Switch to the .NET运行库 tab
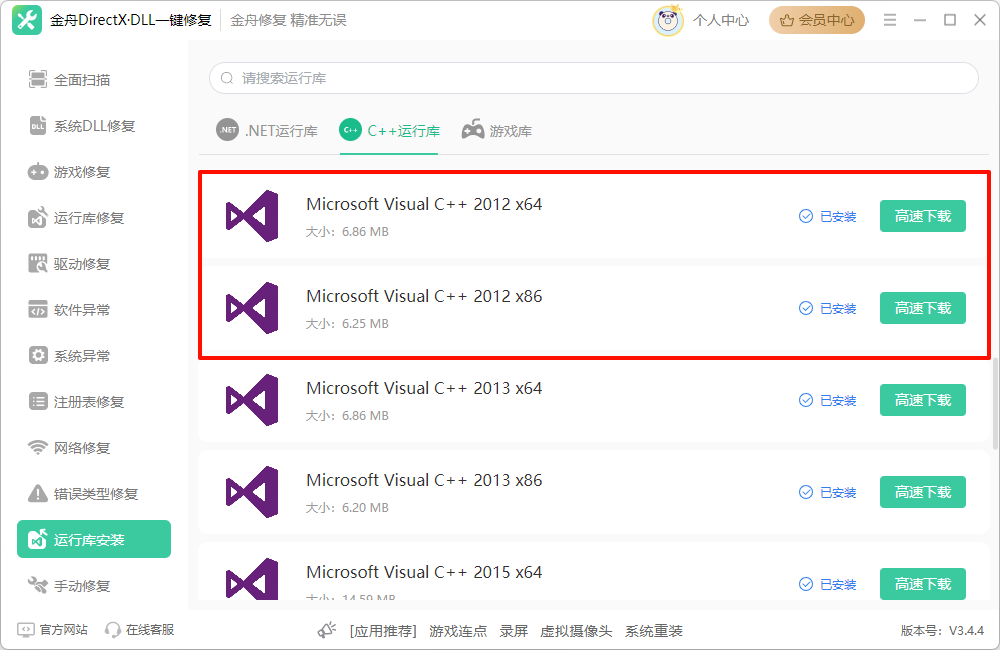The height and width of the screenshot is (650, 1000). coord(267,131)
